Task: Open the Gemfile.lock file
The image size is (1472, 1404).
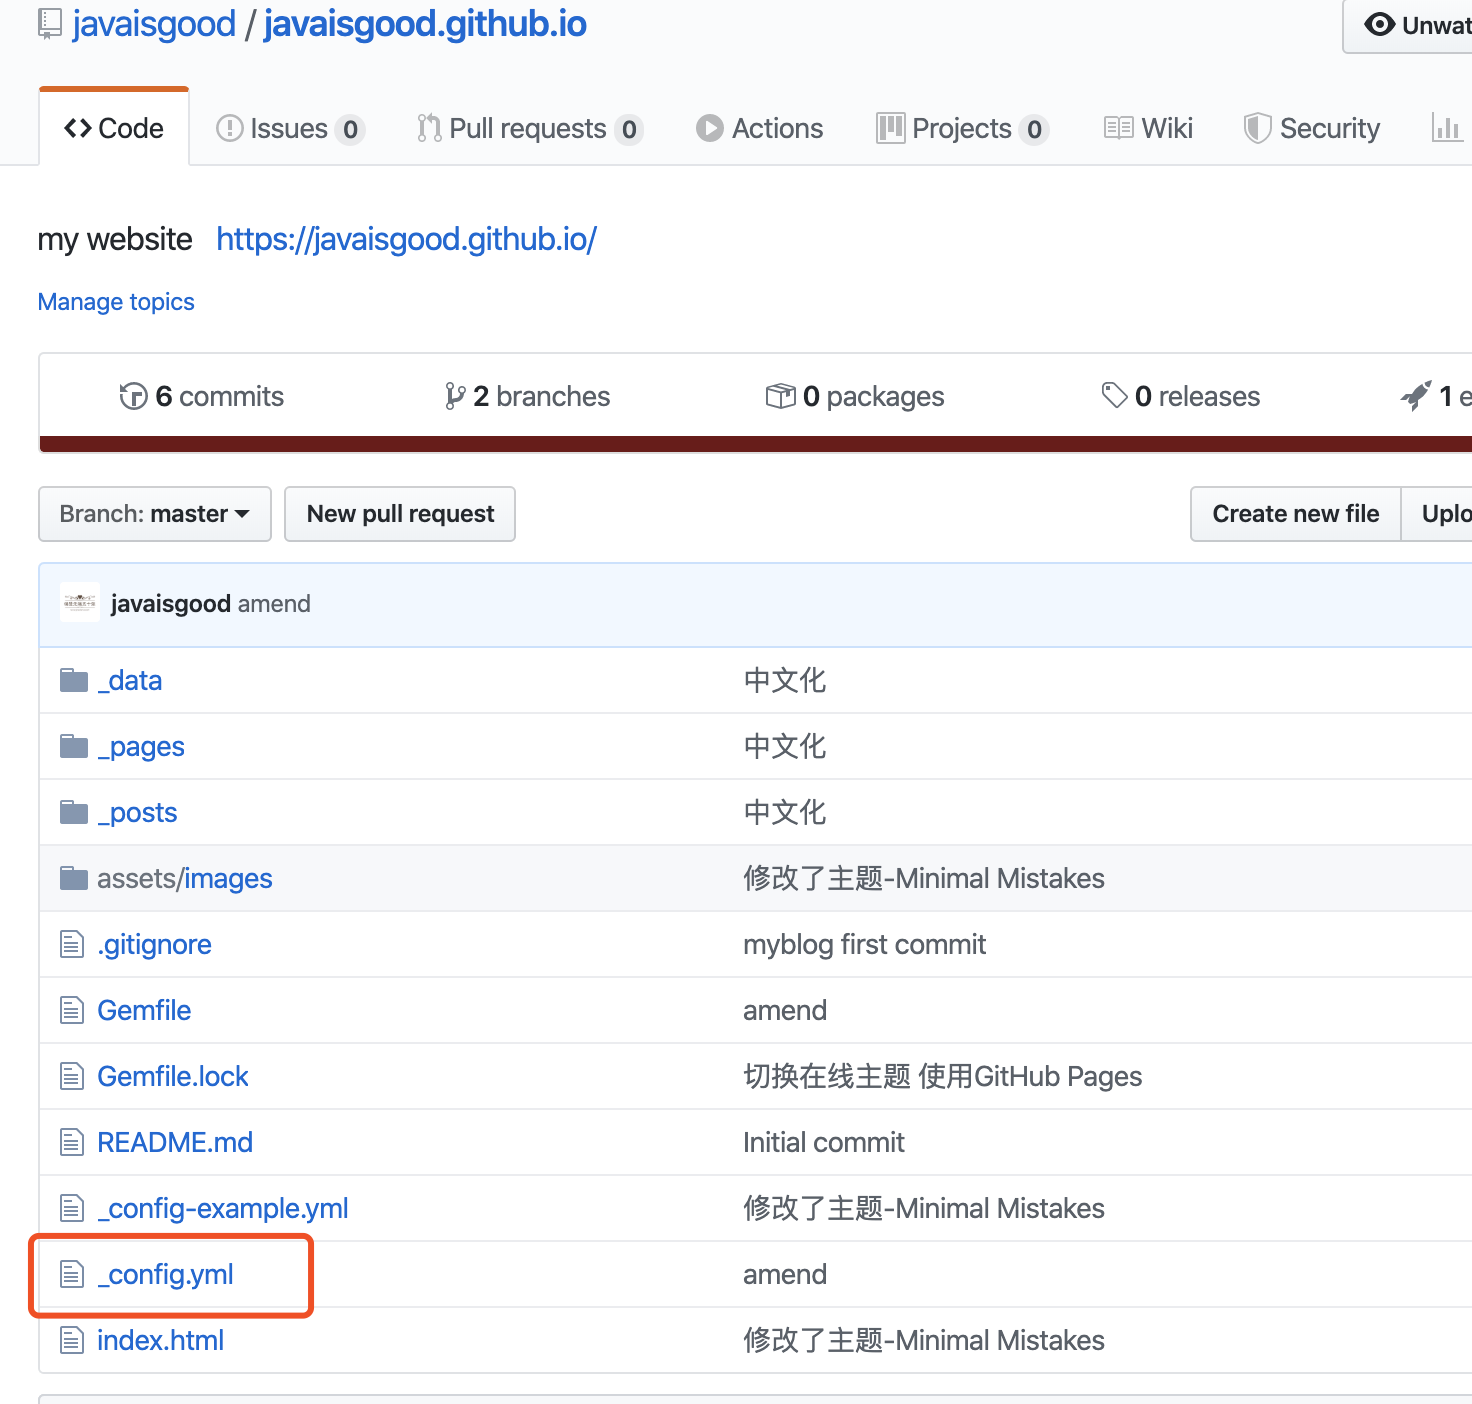Action: tap(173, 1077)
